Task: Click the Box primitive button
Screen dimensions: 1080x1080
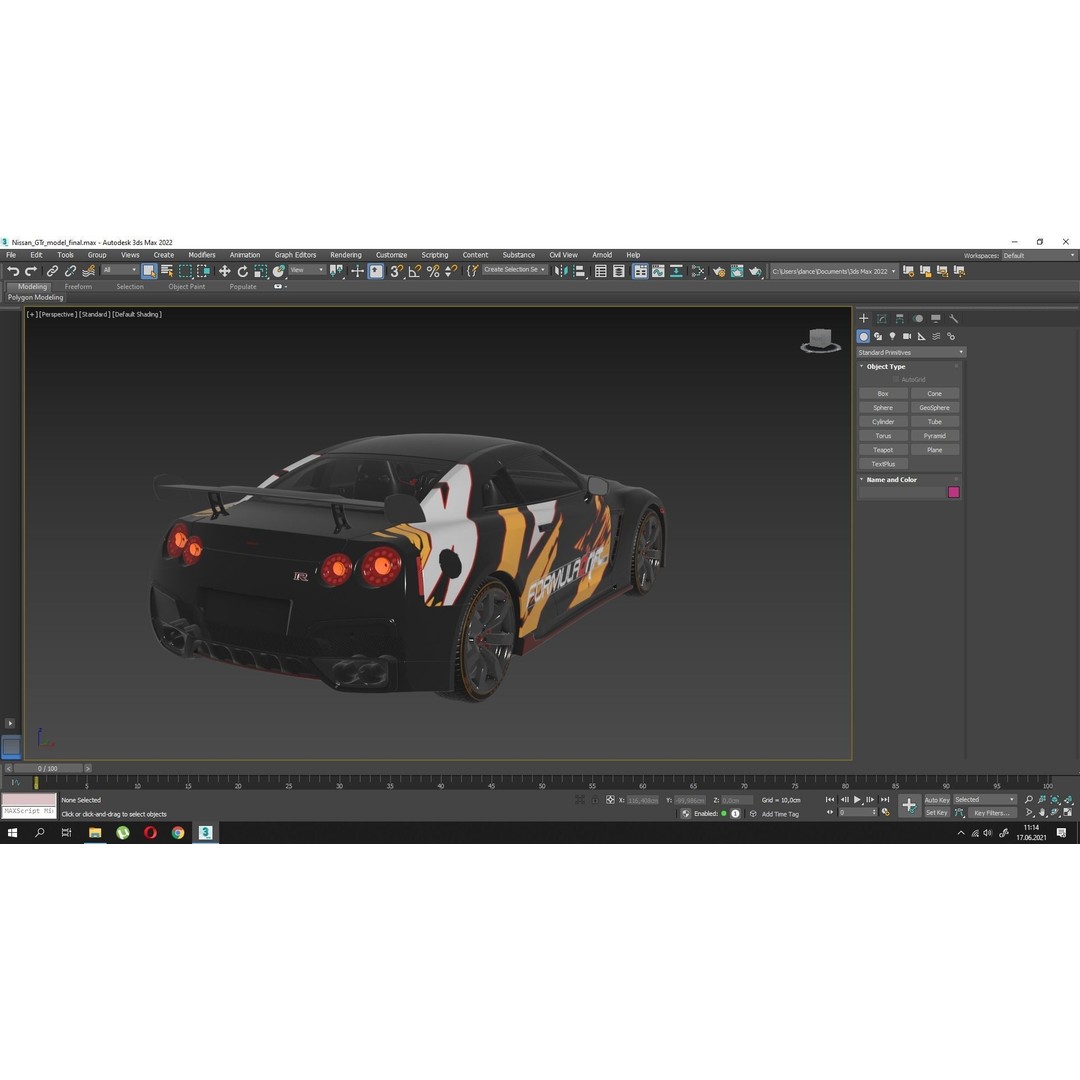Action: point(883,394)
